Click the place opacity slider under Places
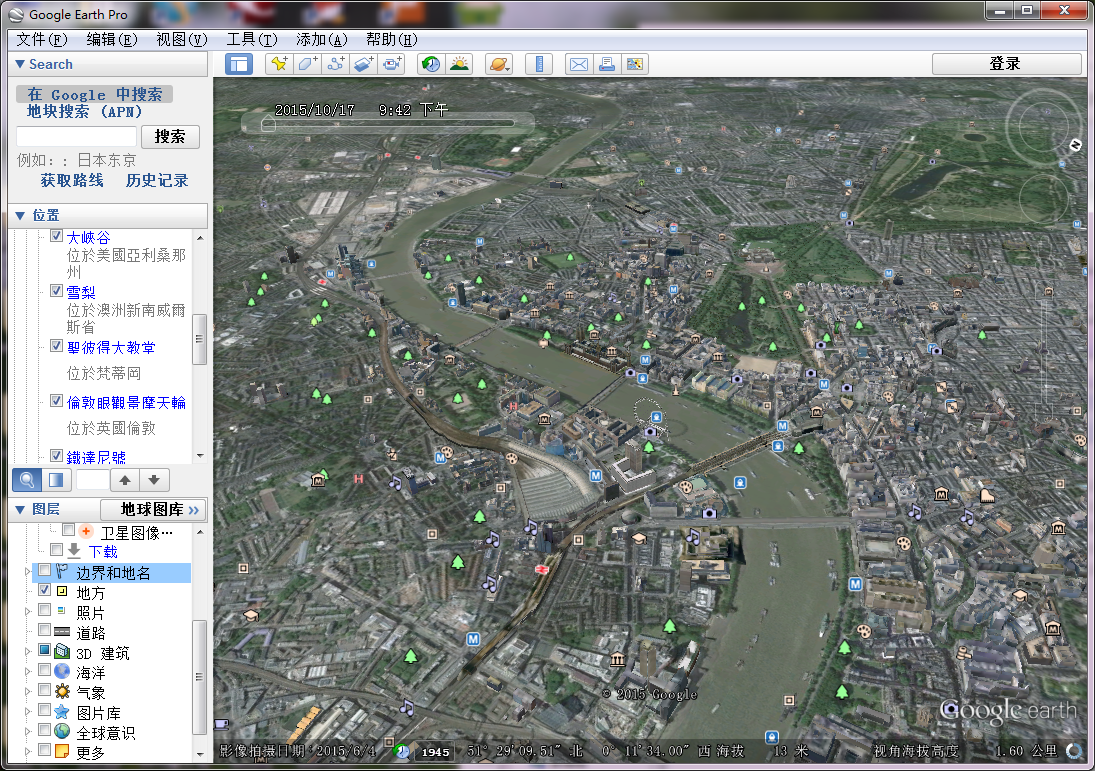 [93, 480]
